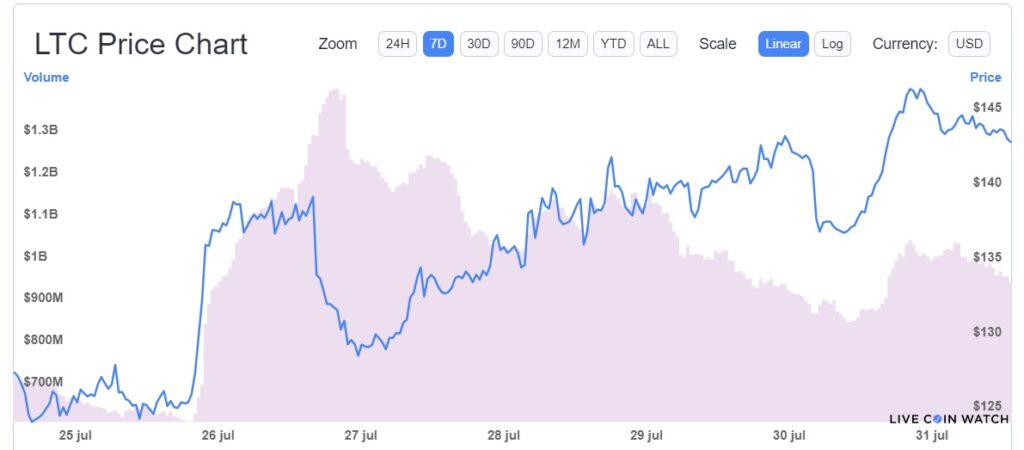Click the 27 jul date marker
This screenshot has height=450, width=1024.
[361, 436]
